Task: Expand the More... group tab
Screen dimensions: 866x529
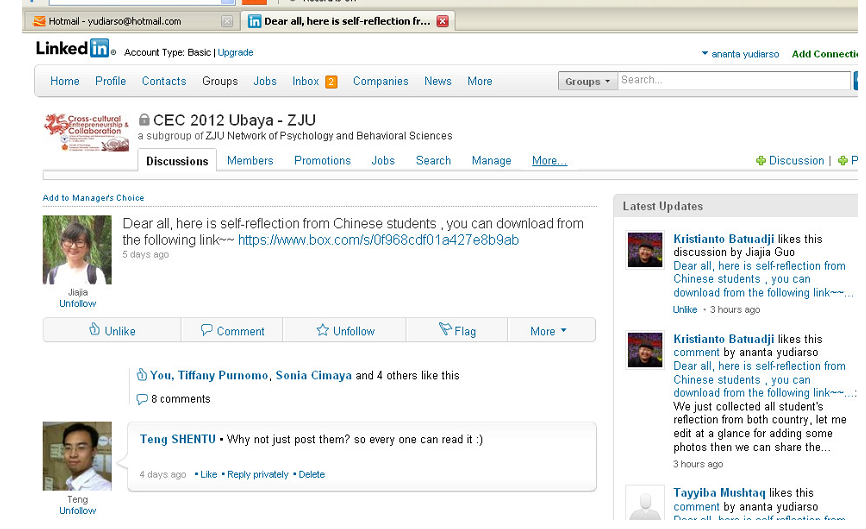Action: tap(550, 161)
